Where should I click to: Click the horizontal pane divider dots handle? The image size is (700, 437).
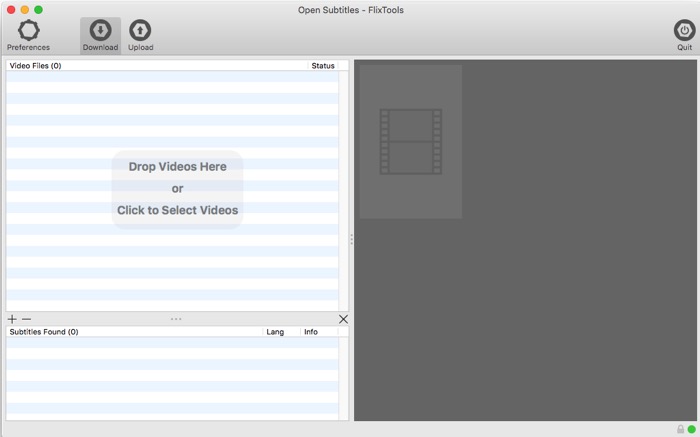[x=176, y=319]
